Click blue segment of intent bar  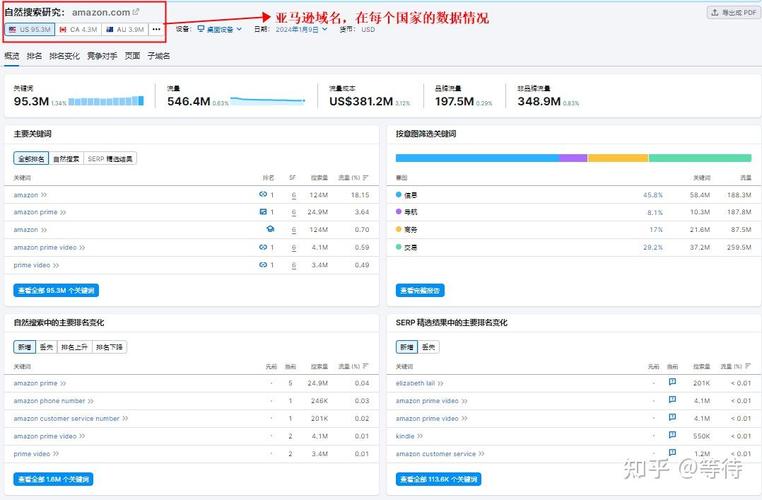pos(477,158)
